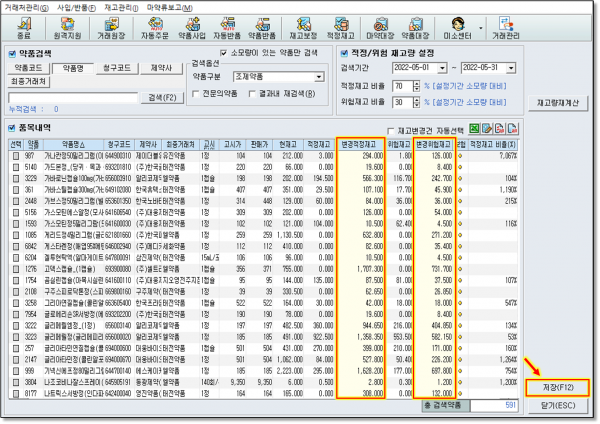Toggle 소모량이 있는 약품만 검색 checkbox
Viewport: 600px width, 424px height.
tap(225, 53)
